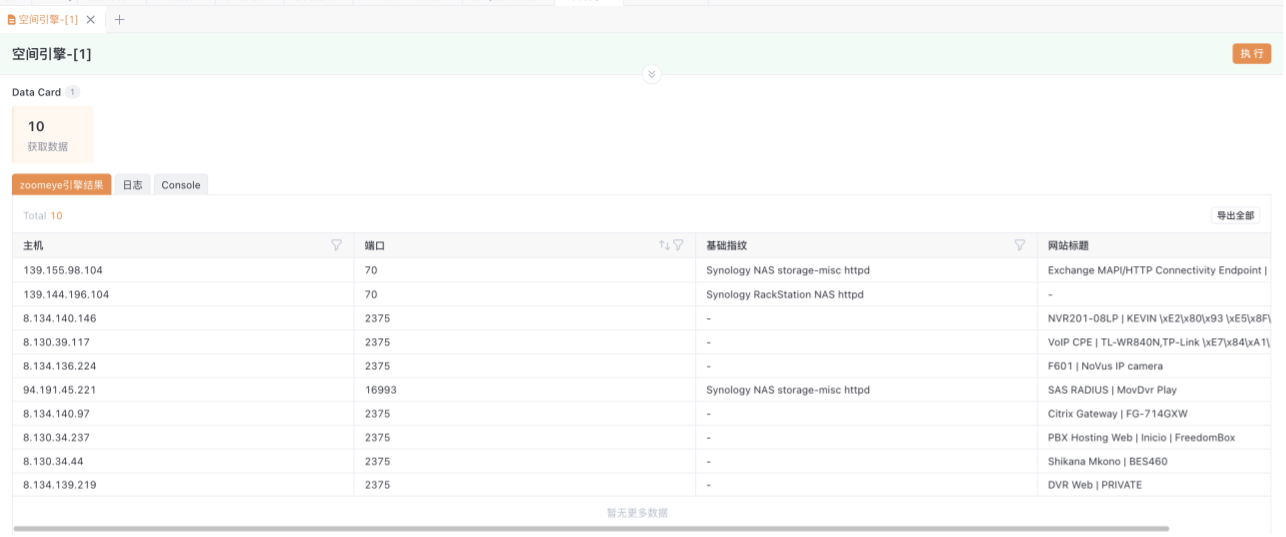Click the horizontal scrollbar of results table
This screenshot has width=1286, height=537.
(x=590, y=528)
